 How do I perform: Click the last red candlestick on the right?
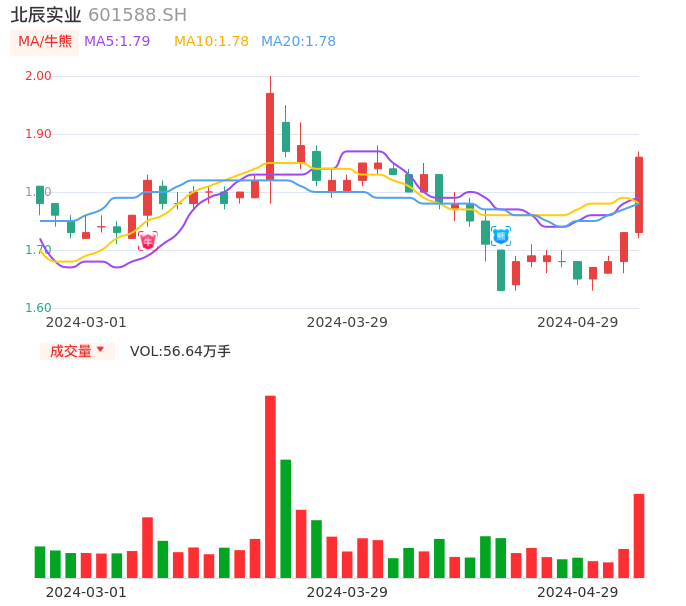[639, 194]
